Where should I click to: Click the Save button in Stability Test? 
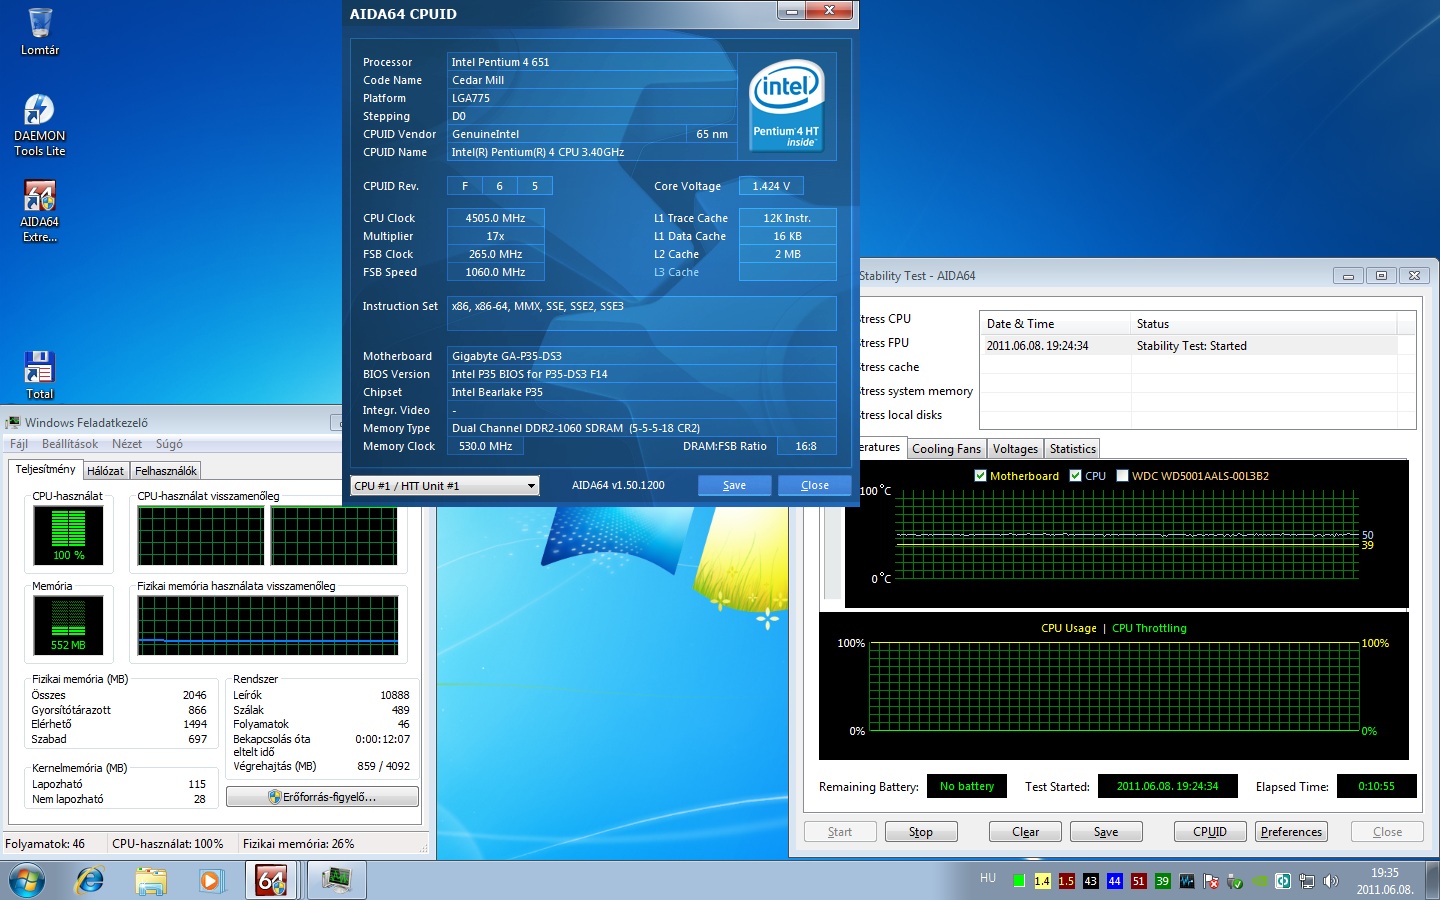[x=1106, y=832]
